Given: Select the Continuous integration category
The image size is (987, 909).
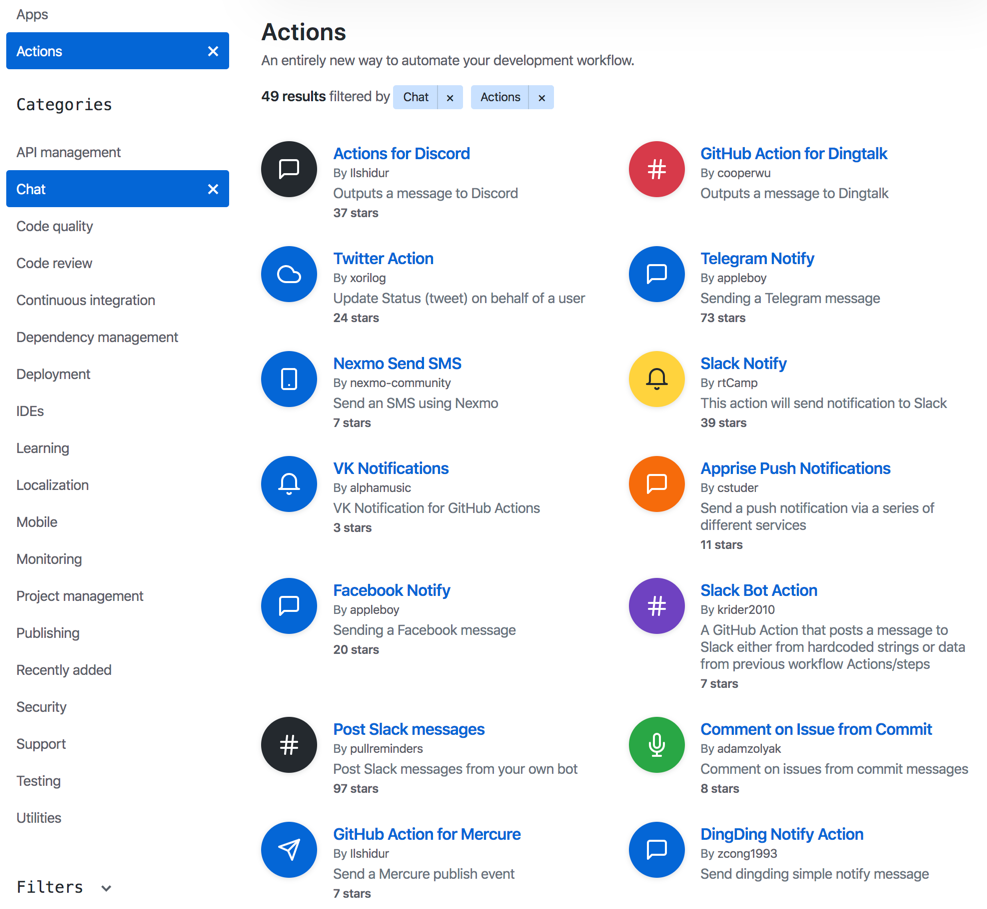Looking at the screenshot, I should 85,300.
